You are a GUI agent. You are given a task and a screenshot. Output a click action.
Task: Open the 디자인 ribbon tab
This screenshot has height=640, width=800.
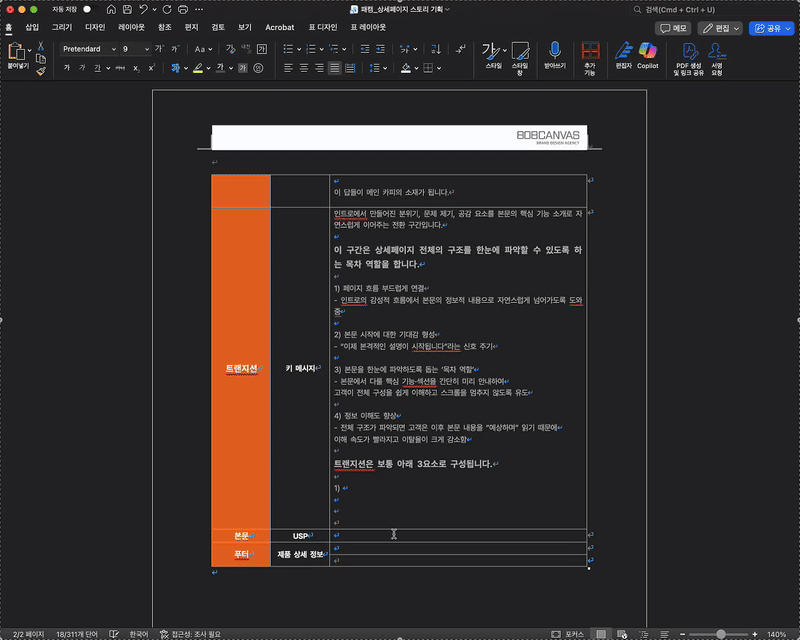pos(95,27)
